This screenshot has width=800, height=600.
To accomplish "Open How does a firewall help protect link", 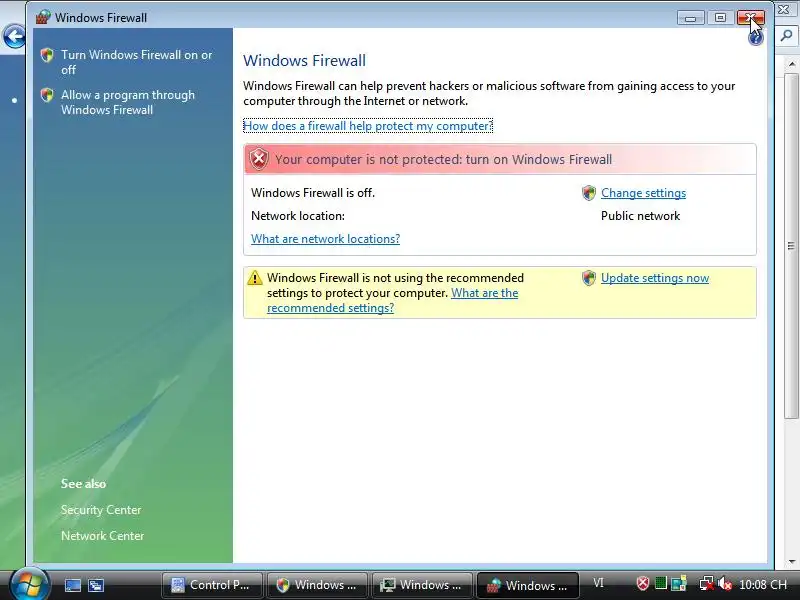I will tap(368, 126).
